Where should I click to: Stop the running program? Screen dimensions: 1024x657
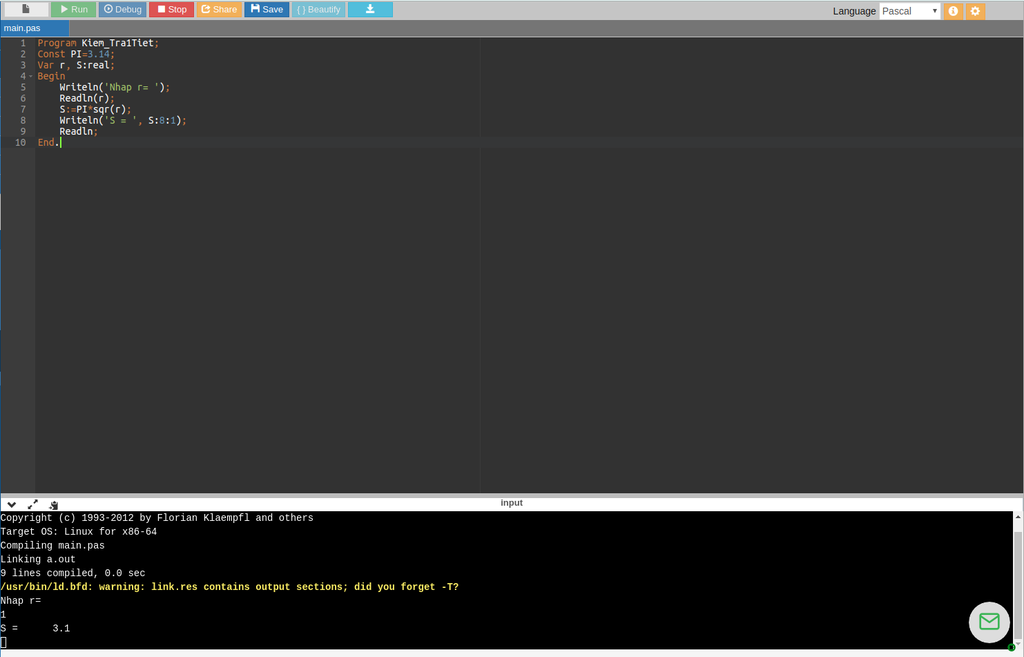(172, 9)
